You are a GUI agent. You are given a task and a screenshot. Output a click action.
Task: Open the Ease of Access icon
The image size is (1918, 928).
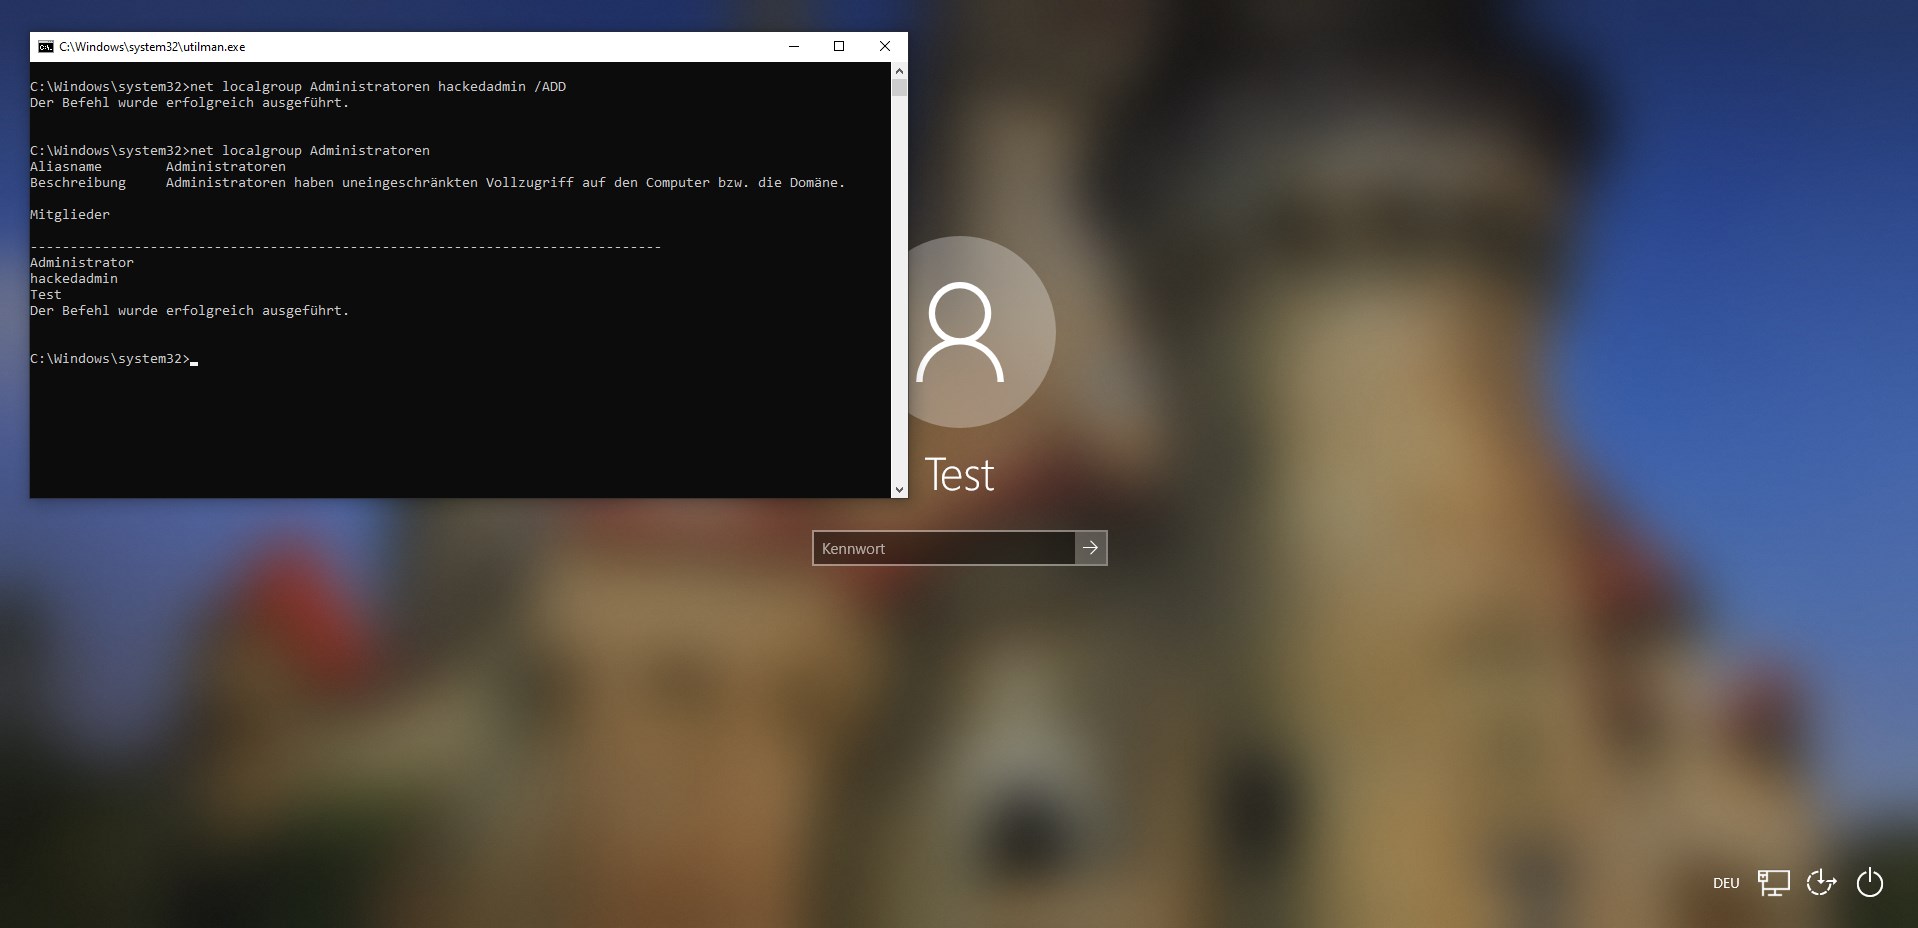click(1821, 883)
